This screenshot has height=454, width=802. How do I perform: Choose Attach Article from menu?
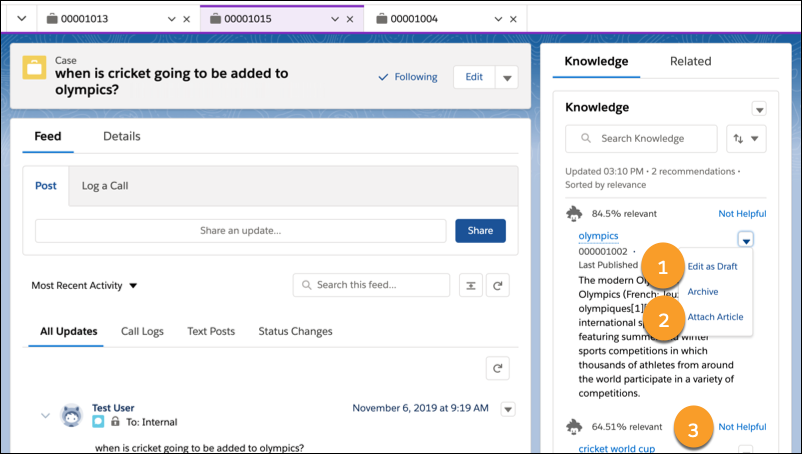pos(715,317)
